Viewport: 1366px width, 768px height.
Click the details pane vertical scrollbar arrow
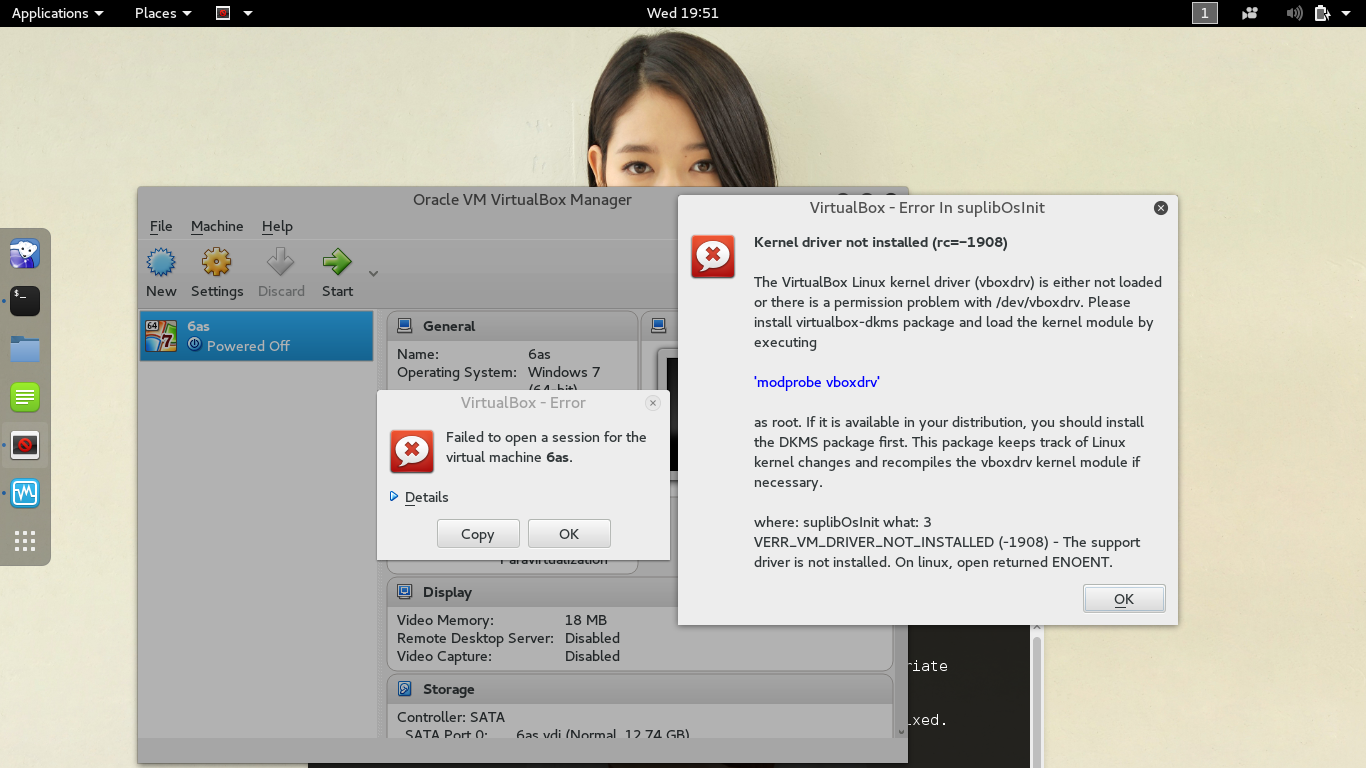pos(901,732)
